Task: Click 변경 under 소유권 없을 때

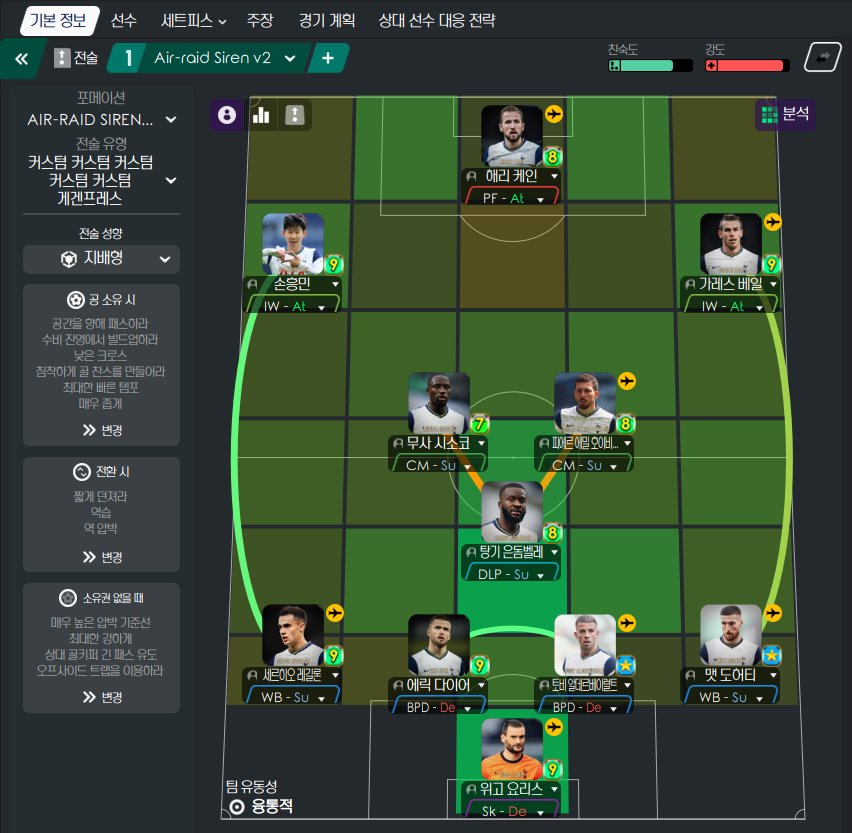Action: 102,697
